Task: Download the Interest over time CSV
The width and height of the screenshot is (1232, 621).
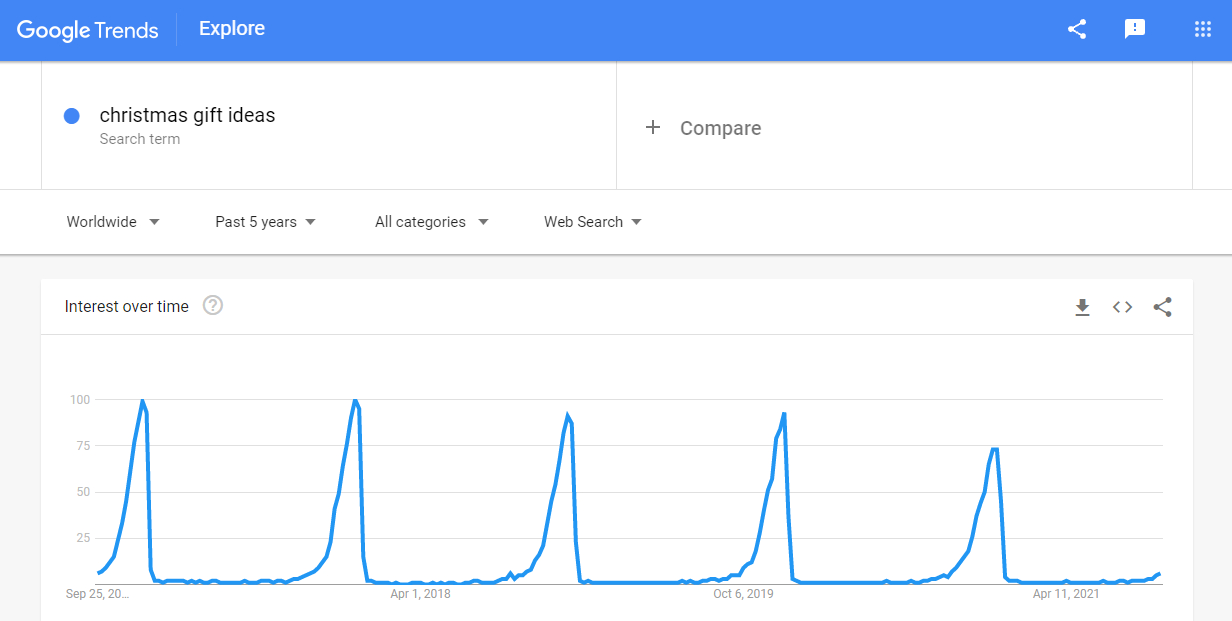Action: pos(1082,307)
